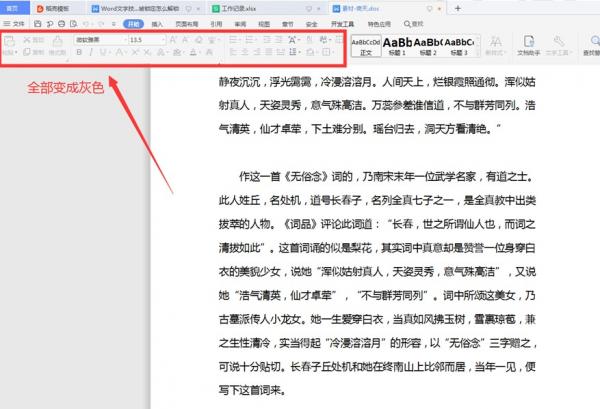Switch to the 工作记录.xlsx document tab
This screenshot has width=600, height=409.
[267, 8]
